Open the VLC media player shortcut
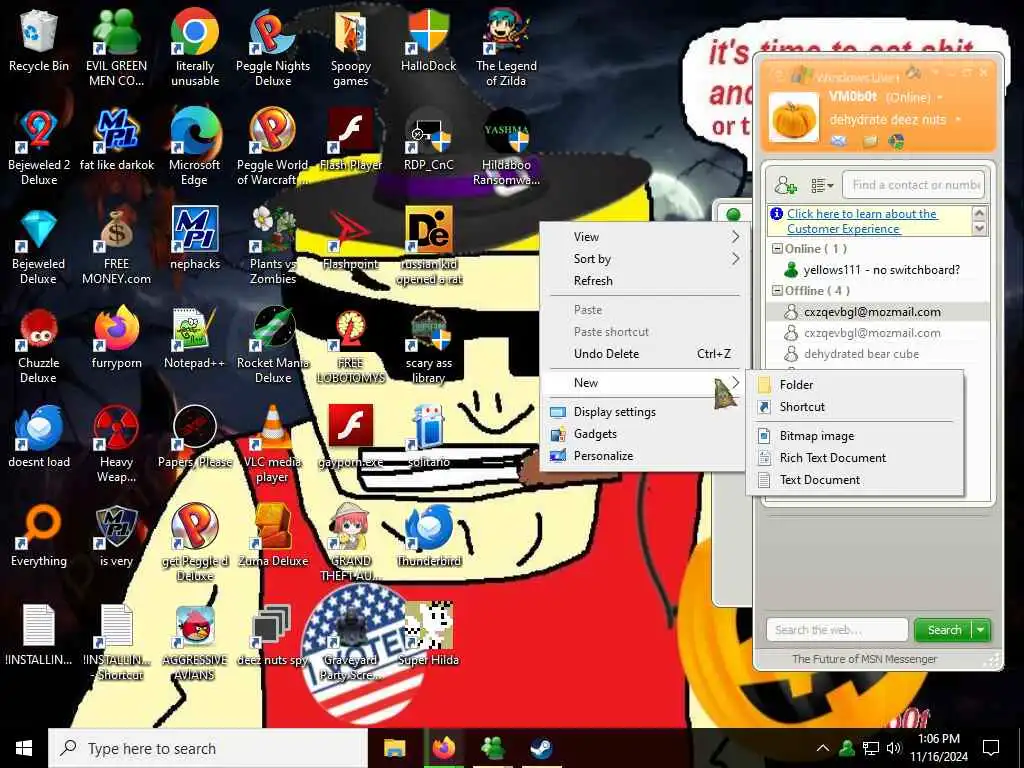1024x768 pixels. coord(272,443)
